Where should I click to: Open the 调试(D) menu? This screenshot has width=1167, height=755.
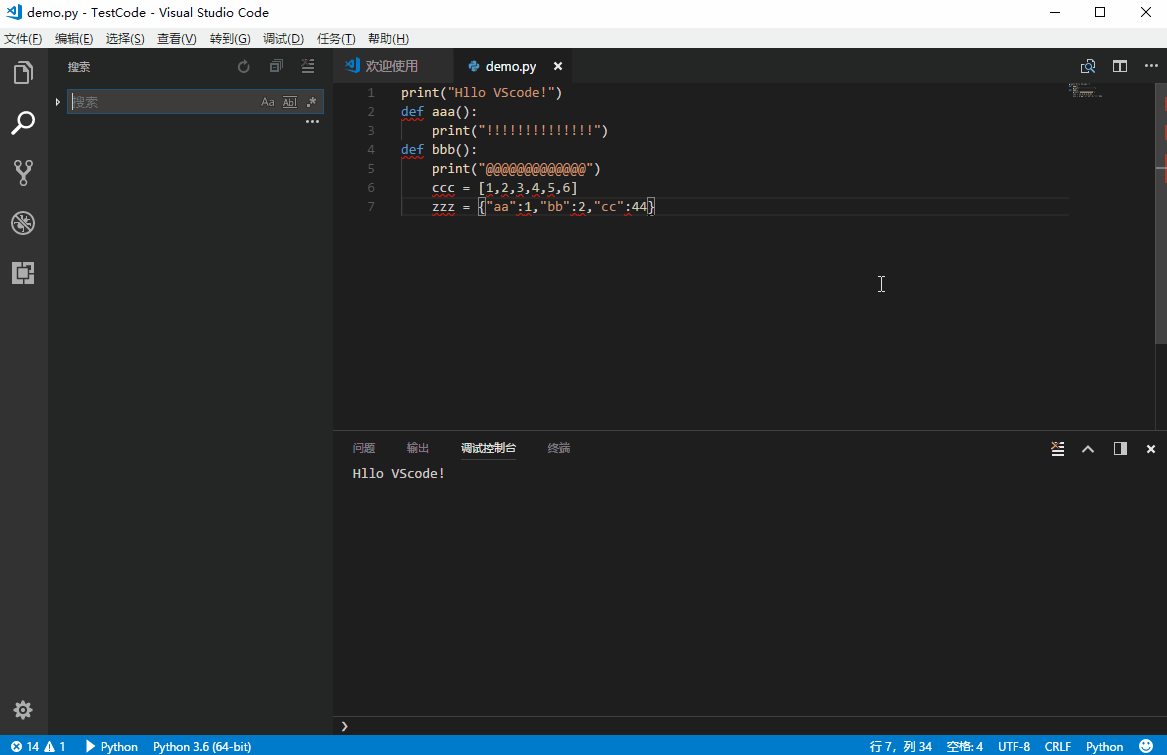coord(283,38)
